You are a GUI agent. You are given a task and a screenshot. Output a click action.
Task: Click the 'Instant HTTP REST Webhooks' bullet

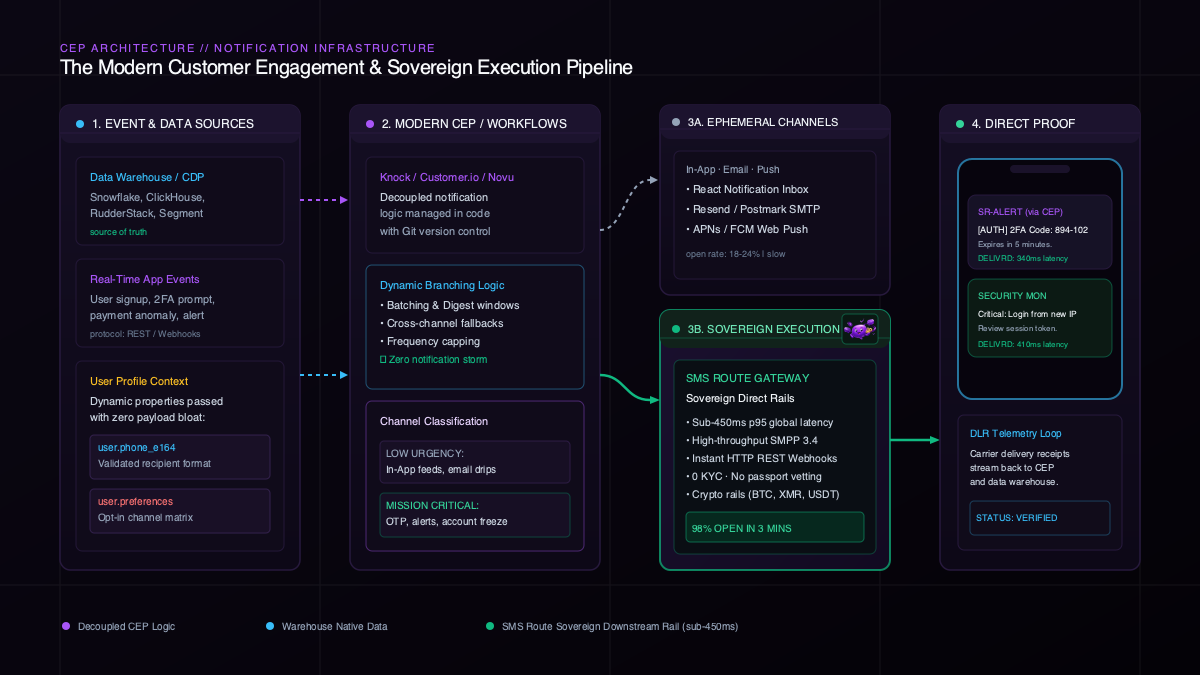pos(761,458)
